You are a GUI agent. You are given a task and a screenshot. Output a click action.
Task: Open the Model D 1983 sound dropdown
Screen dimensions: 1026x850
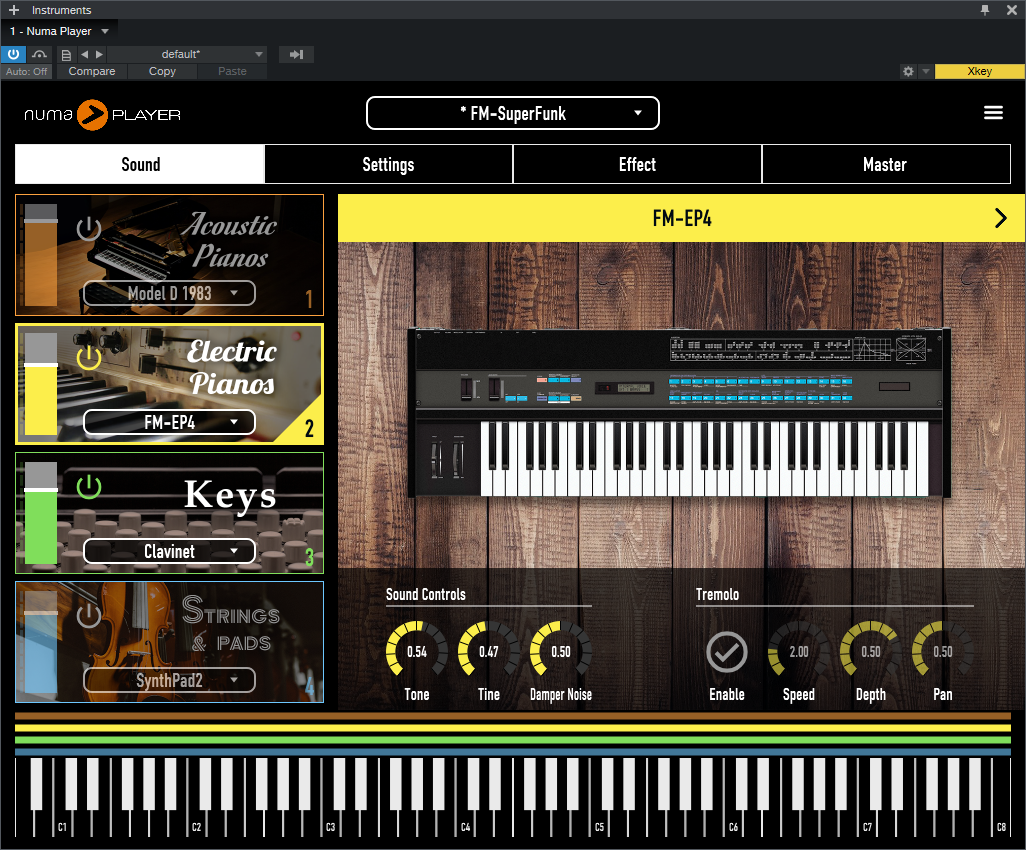[169, 293]
